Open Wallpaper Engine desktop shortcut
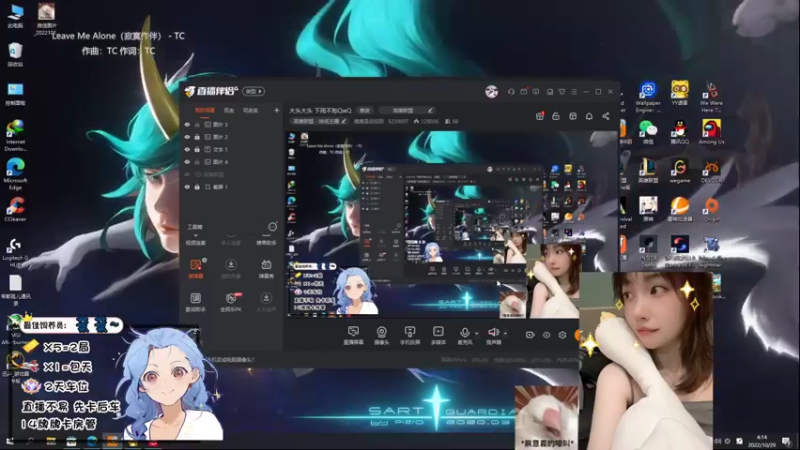Screen dimensions: 800x450 tap(648, 97)
